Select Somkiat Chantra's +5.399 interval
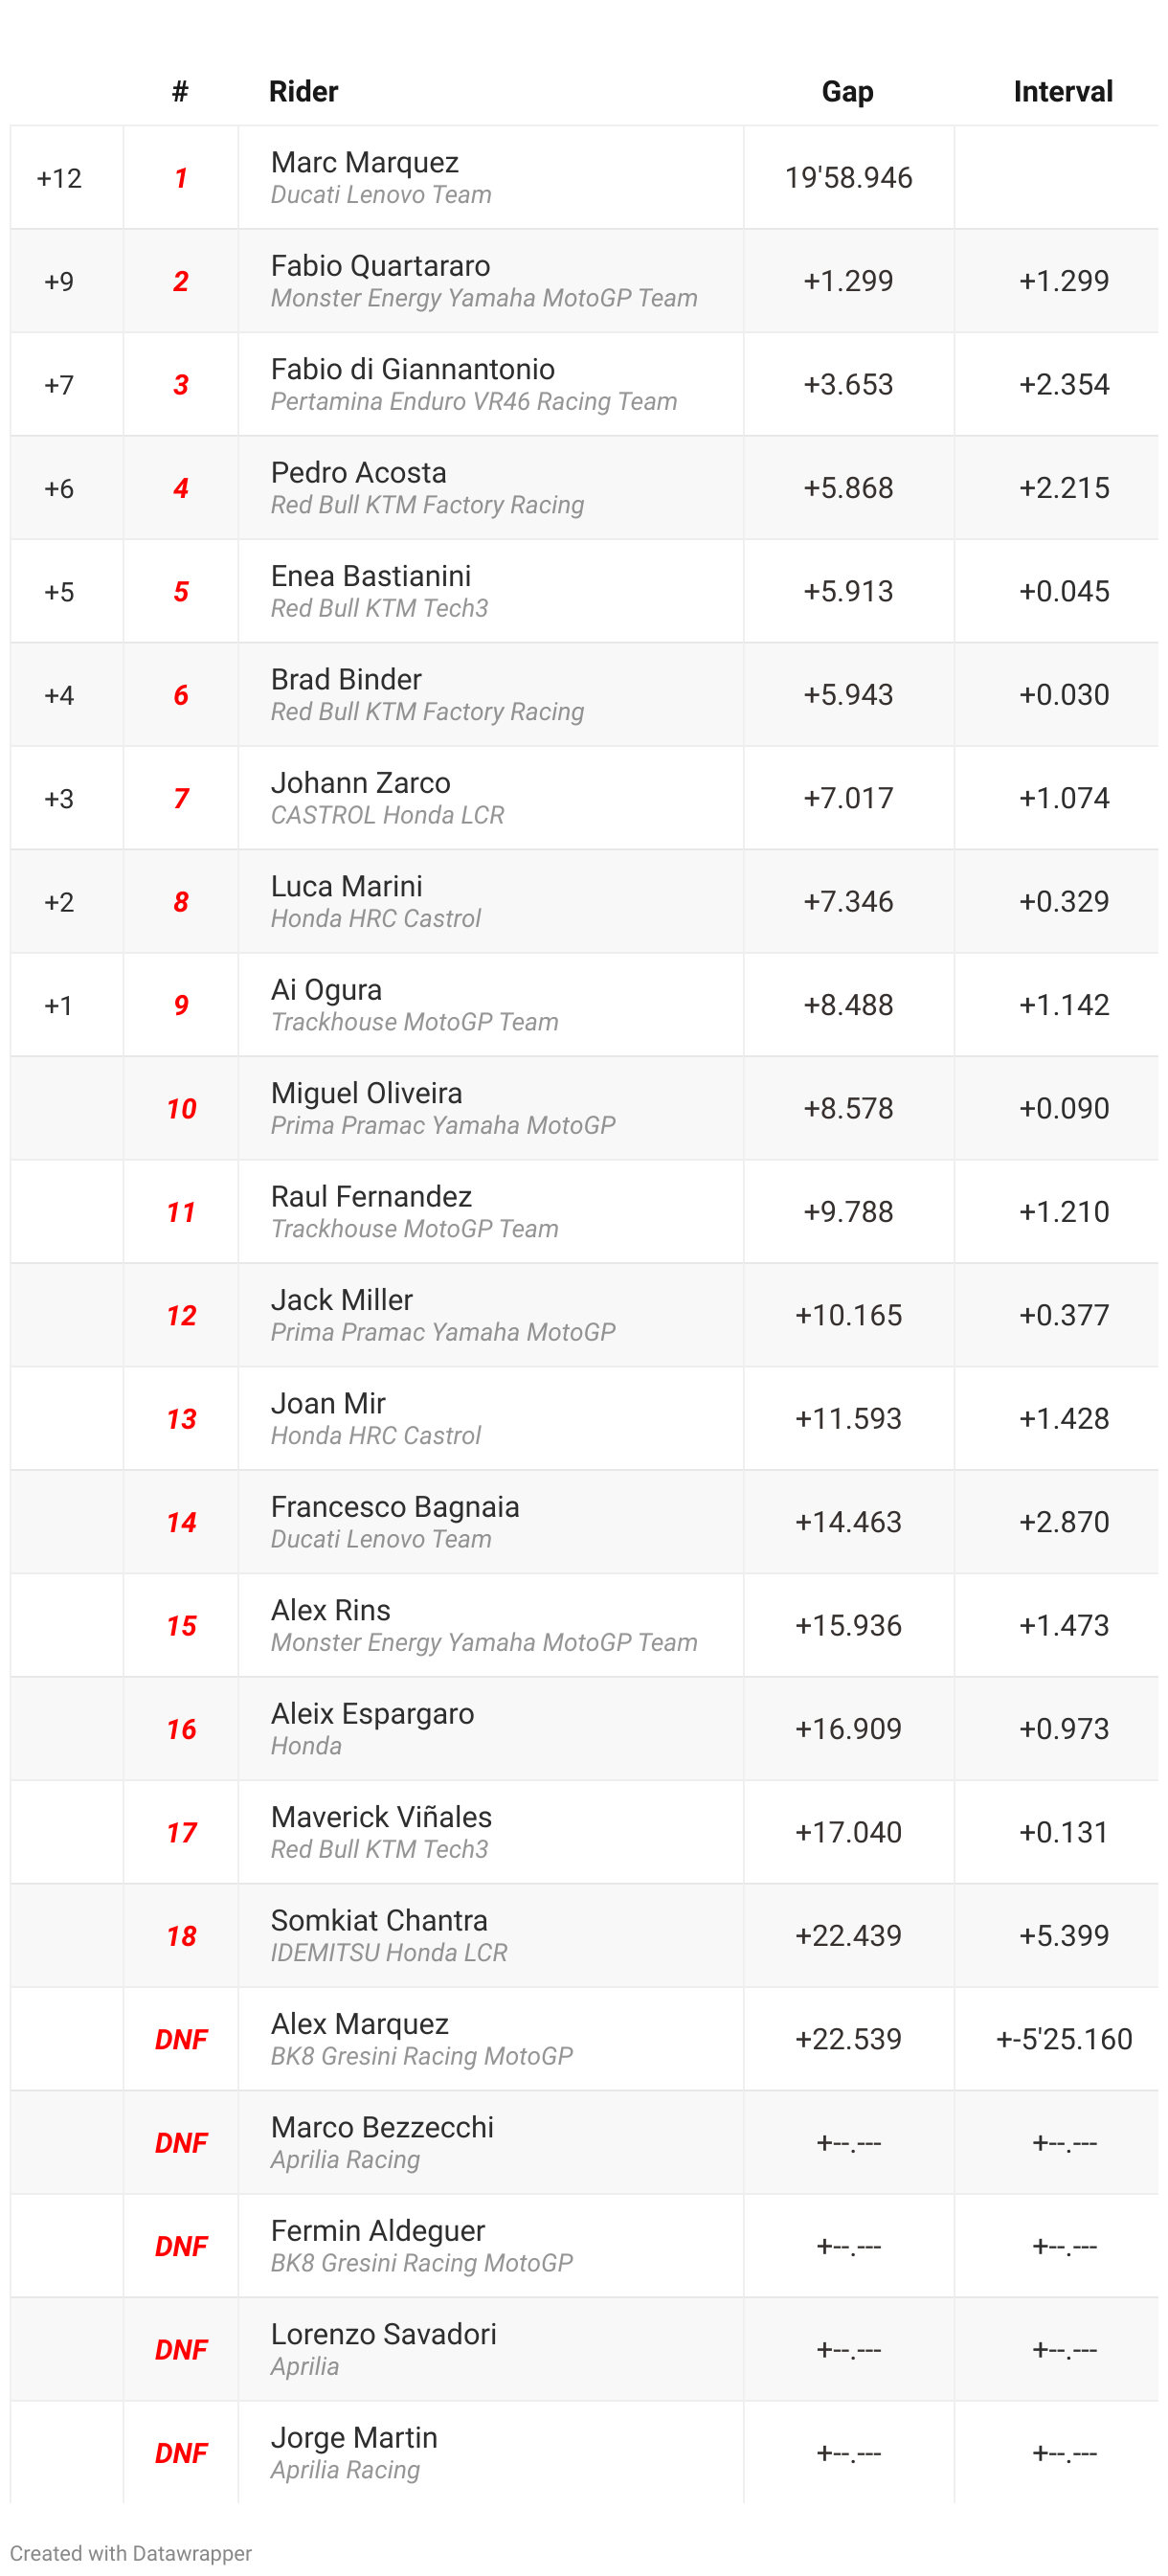 tap(1063, 1935)
